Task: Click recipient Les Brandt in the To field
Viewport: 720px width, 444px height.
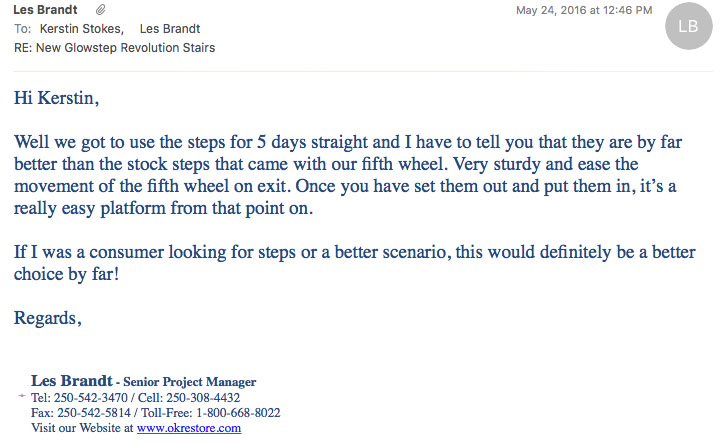Action: (170, 29)
